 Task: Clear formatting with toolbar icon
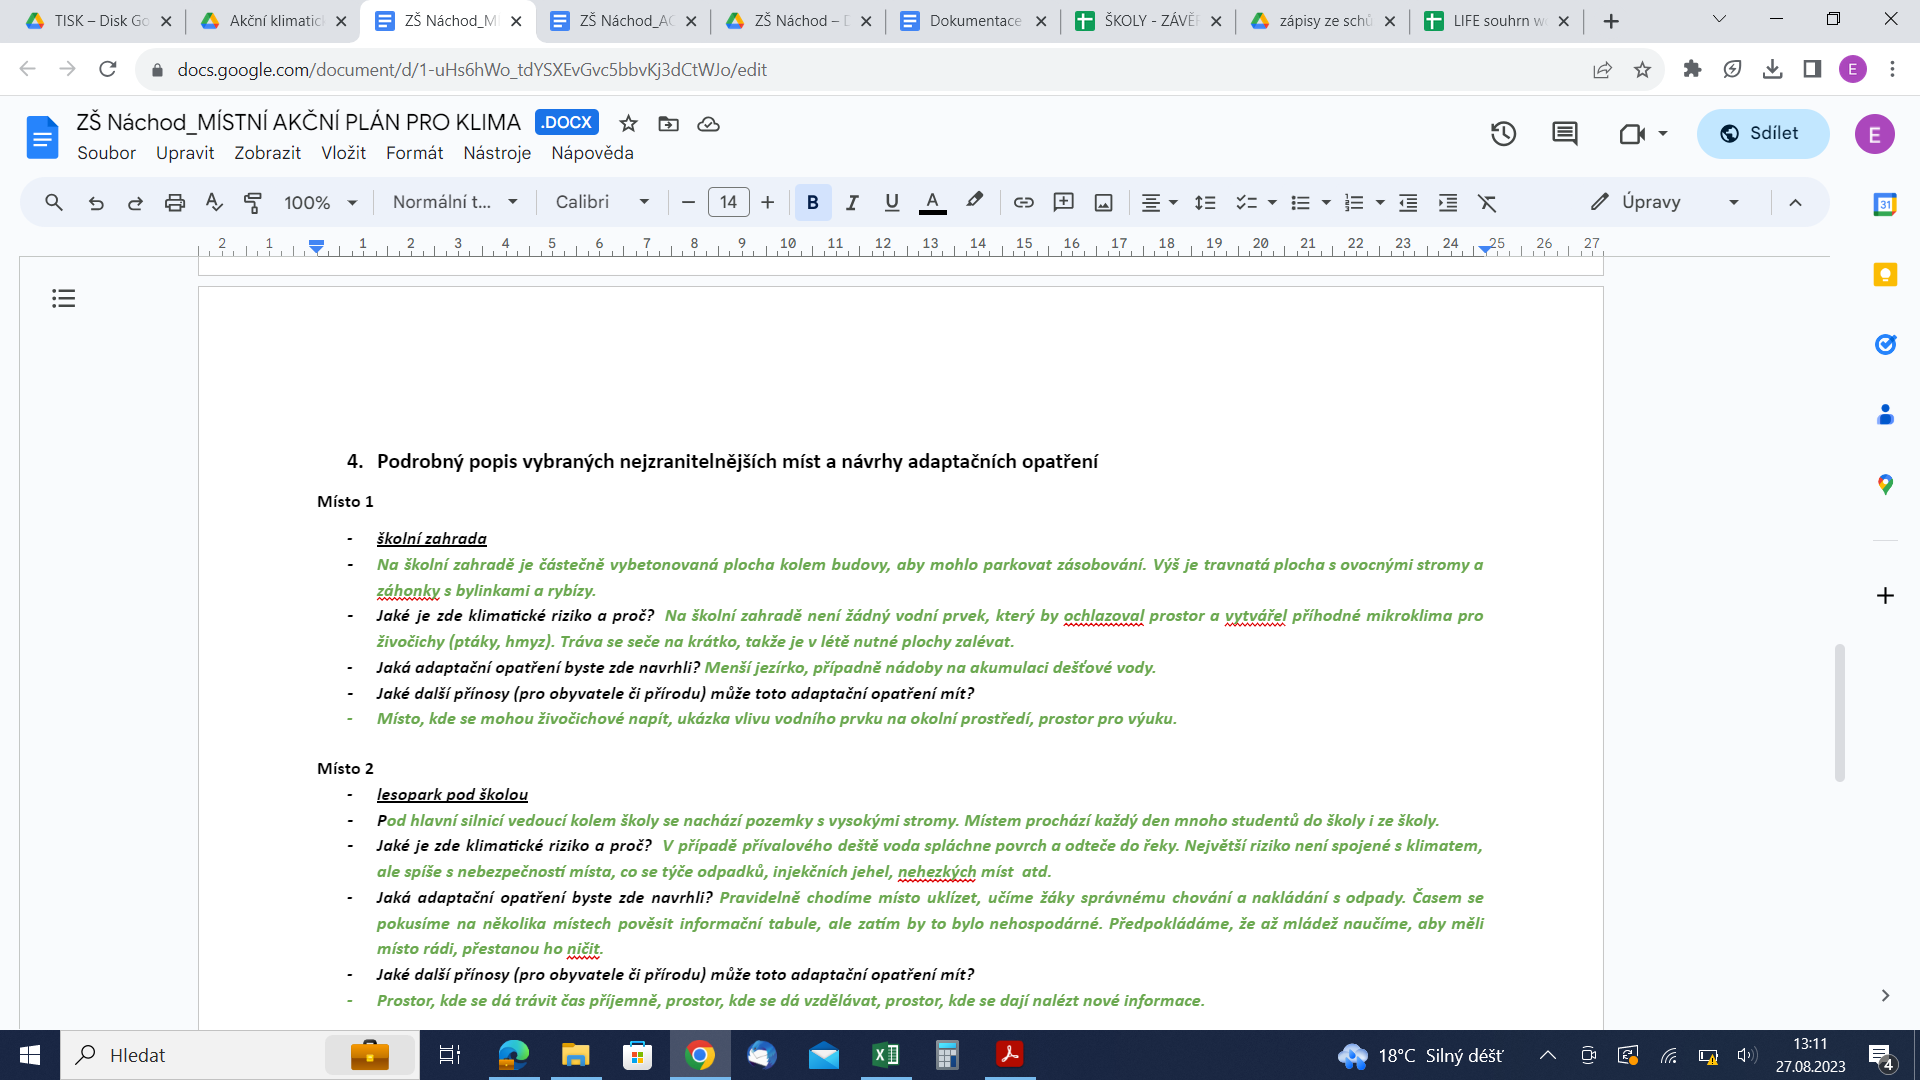pos(1487,203)
